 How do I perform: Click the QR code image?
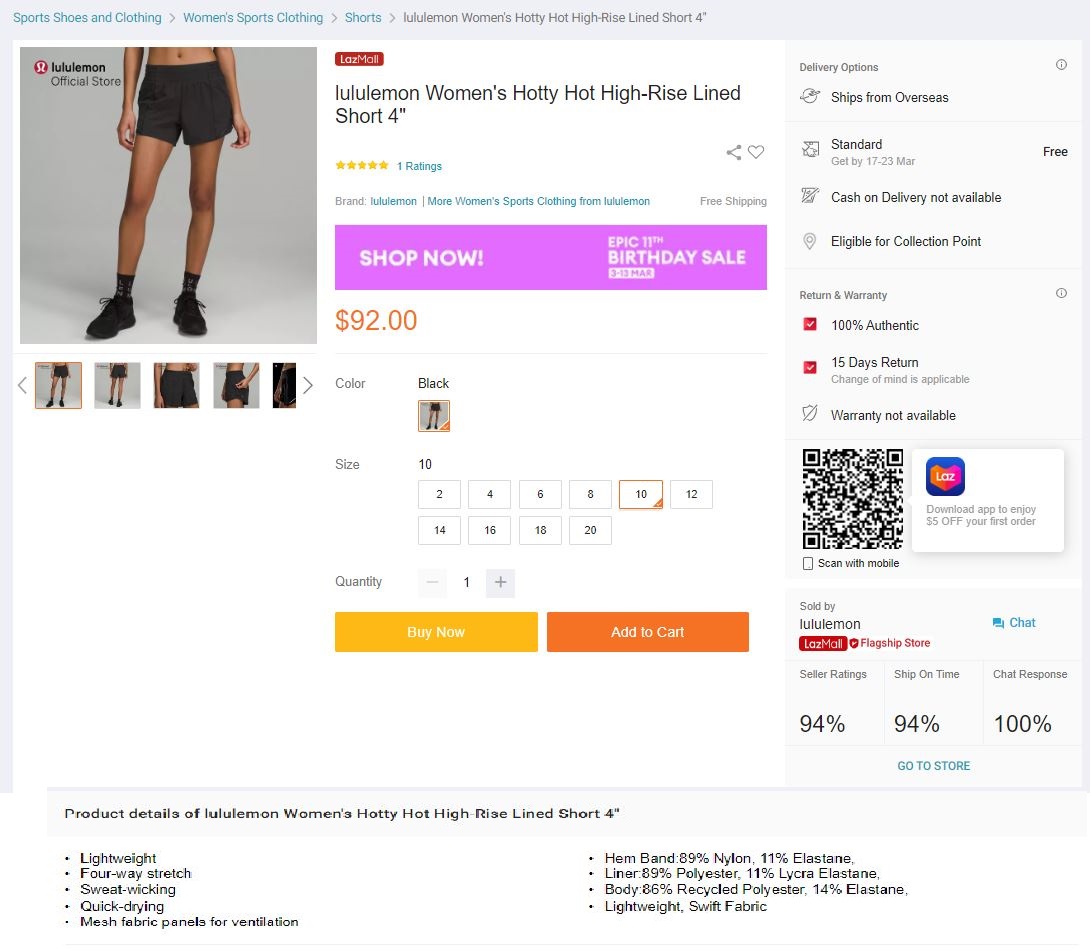(852, 499)
